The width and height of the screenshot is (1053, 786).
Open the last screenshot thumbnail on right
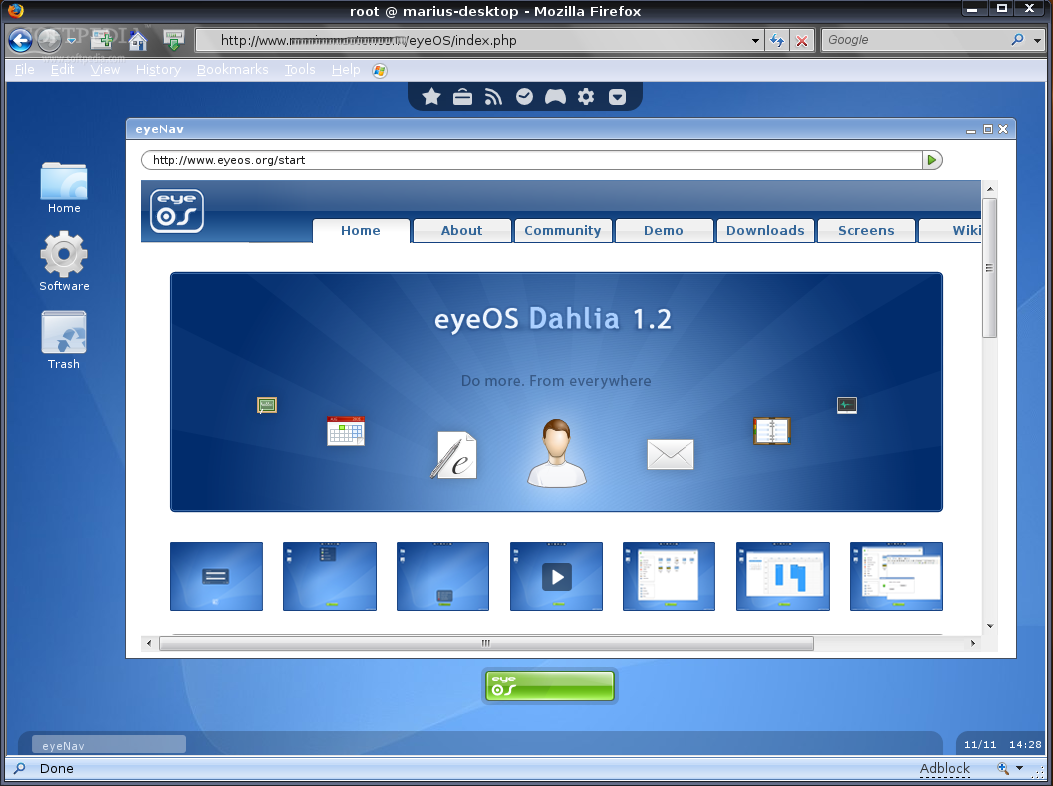point(897,576)
